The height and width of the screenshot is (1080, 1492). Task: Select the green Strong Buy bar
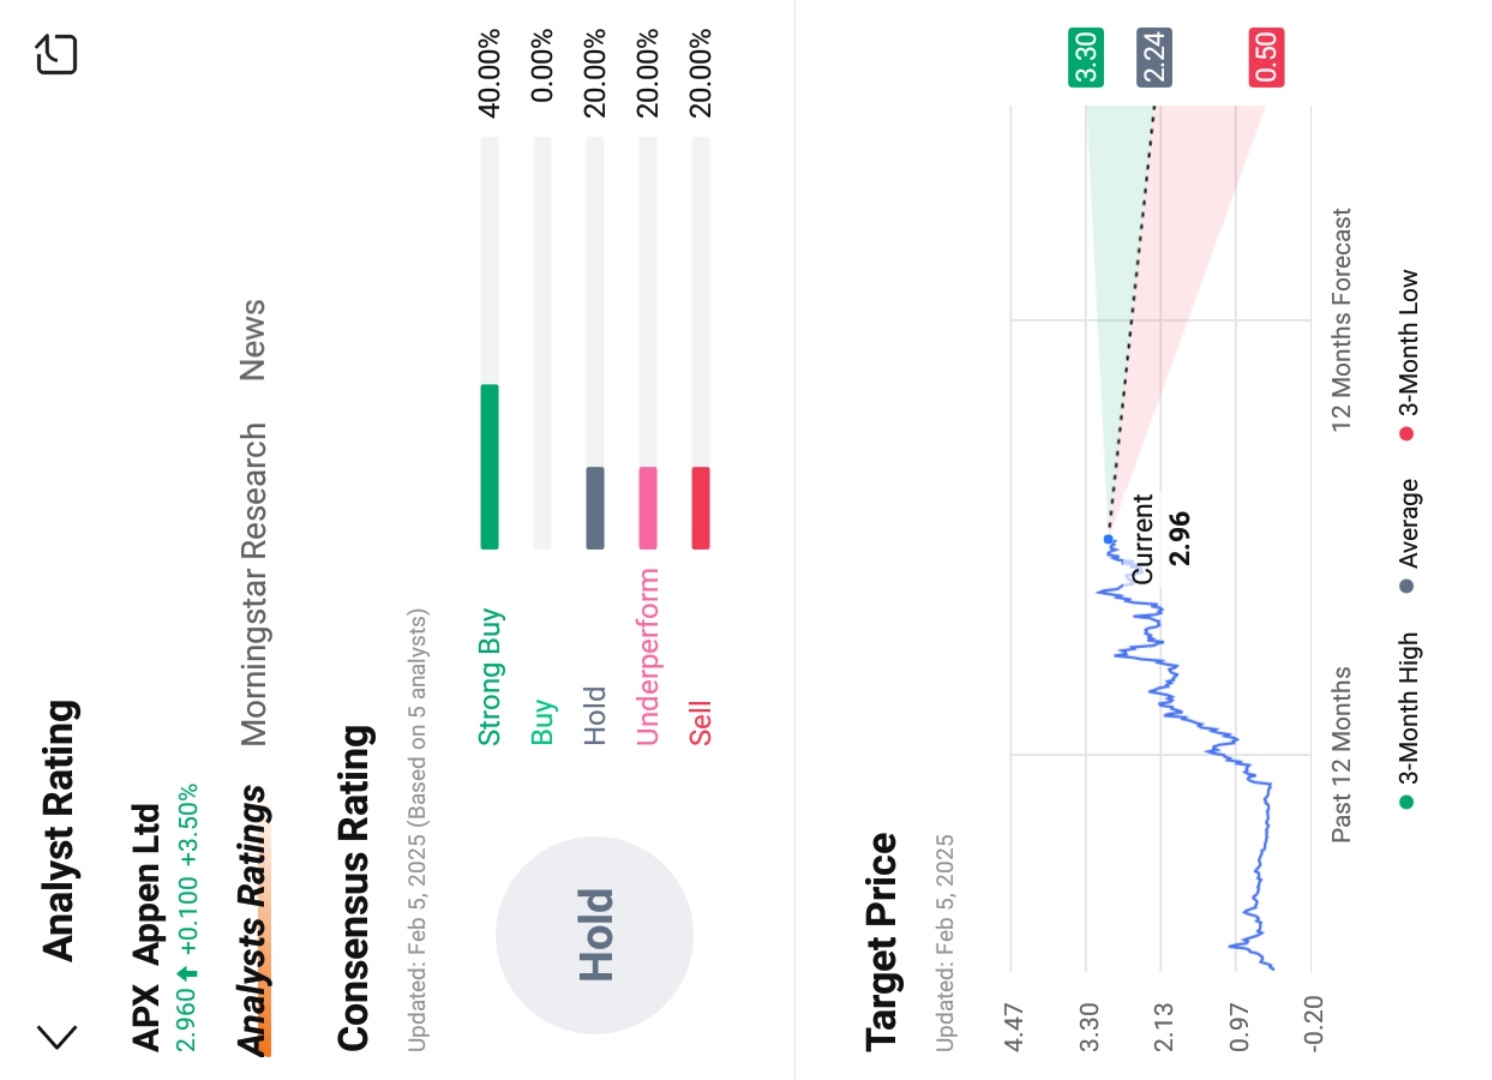click(489, 467)
